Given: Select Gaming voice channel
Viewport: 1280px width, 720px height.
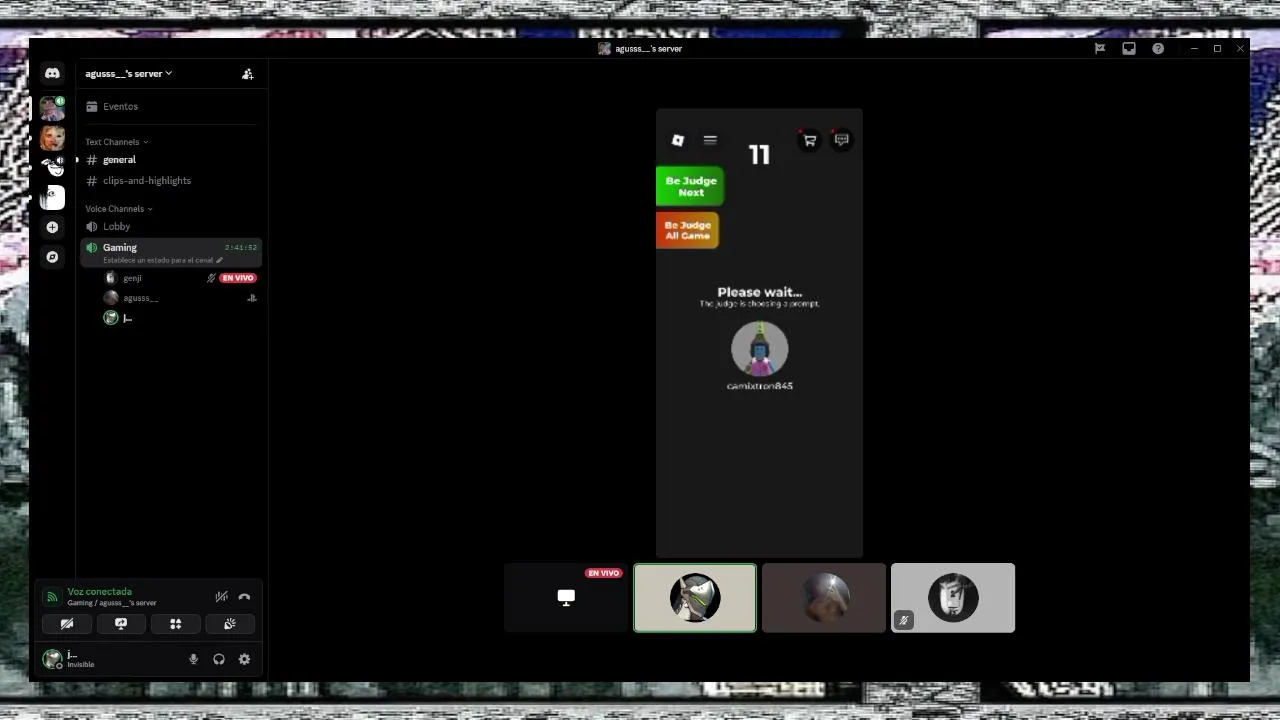Looking at the screenshot, I should click(170, 252).
